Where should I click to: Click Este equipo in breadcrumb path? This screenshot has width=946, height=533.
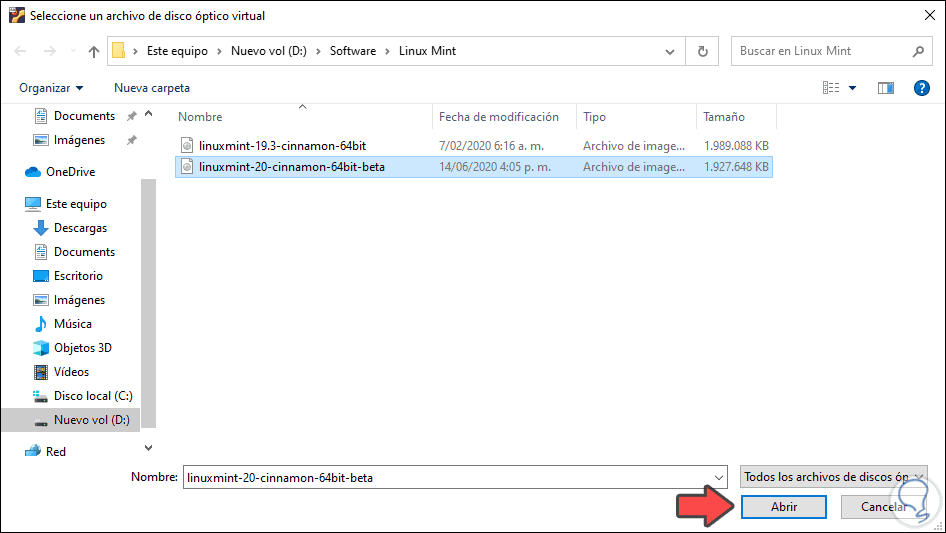[177, 51]
